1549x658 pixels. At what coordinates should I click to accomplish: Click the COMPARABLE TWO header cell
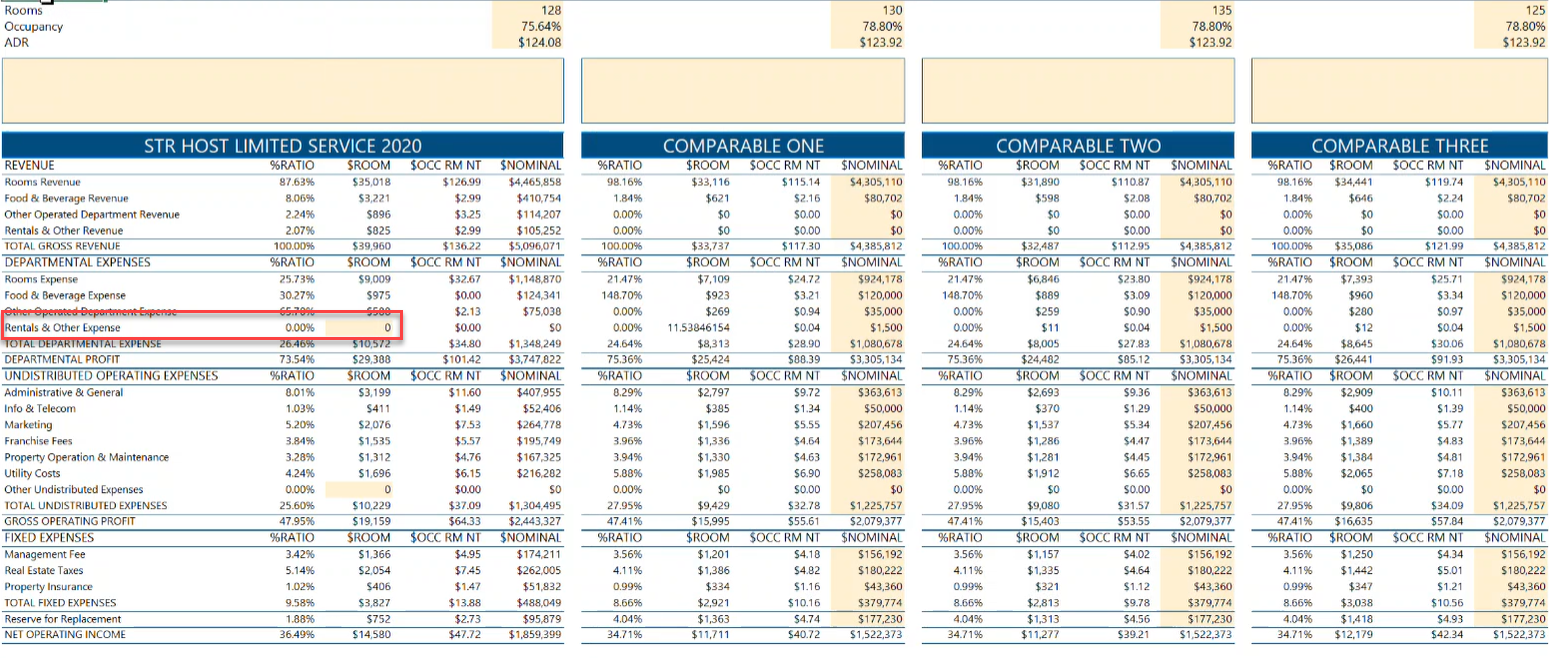coord(1078,146)
